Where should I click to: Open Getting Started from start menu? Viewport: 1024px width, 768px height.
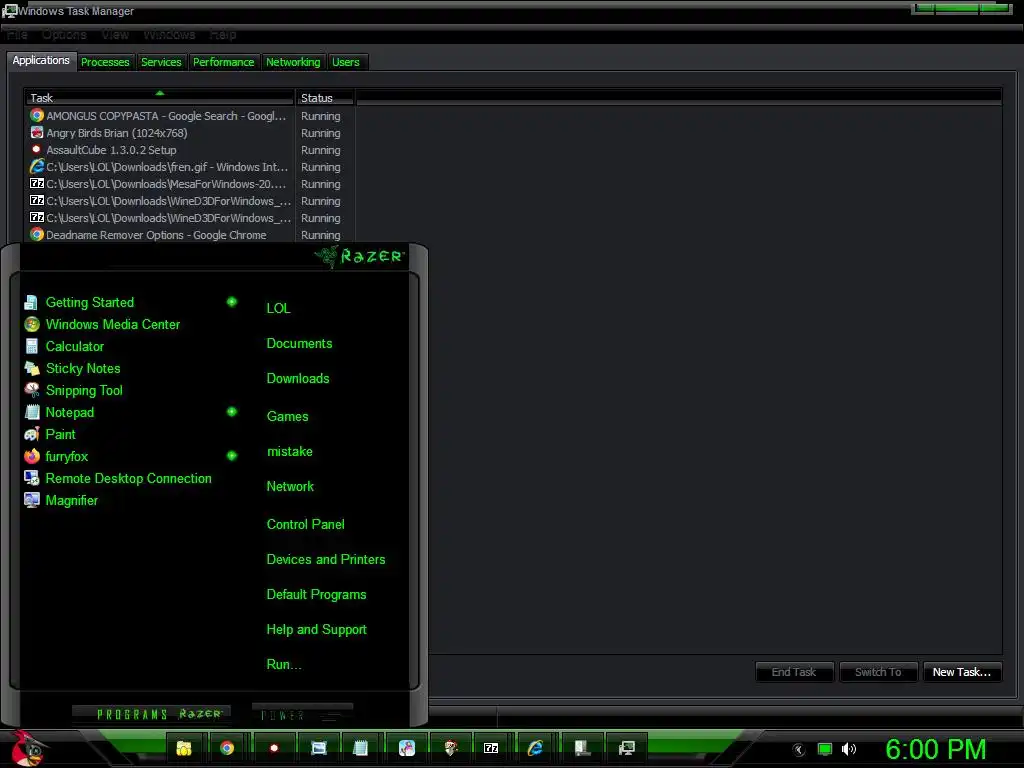[x=89, y=302]
